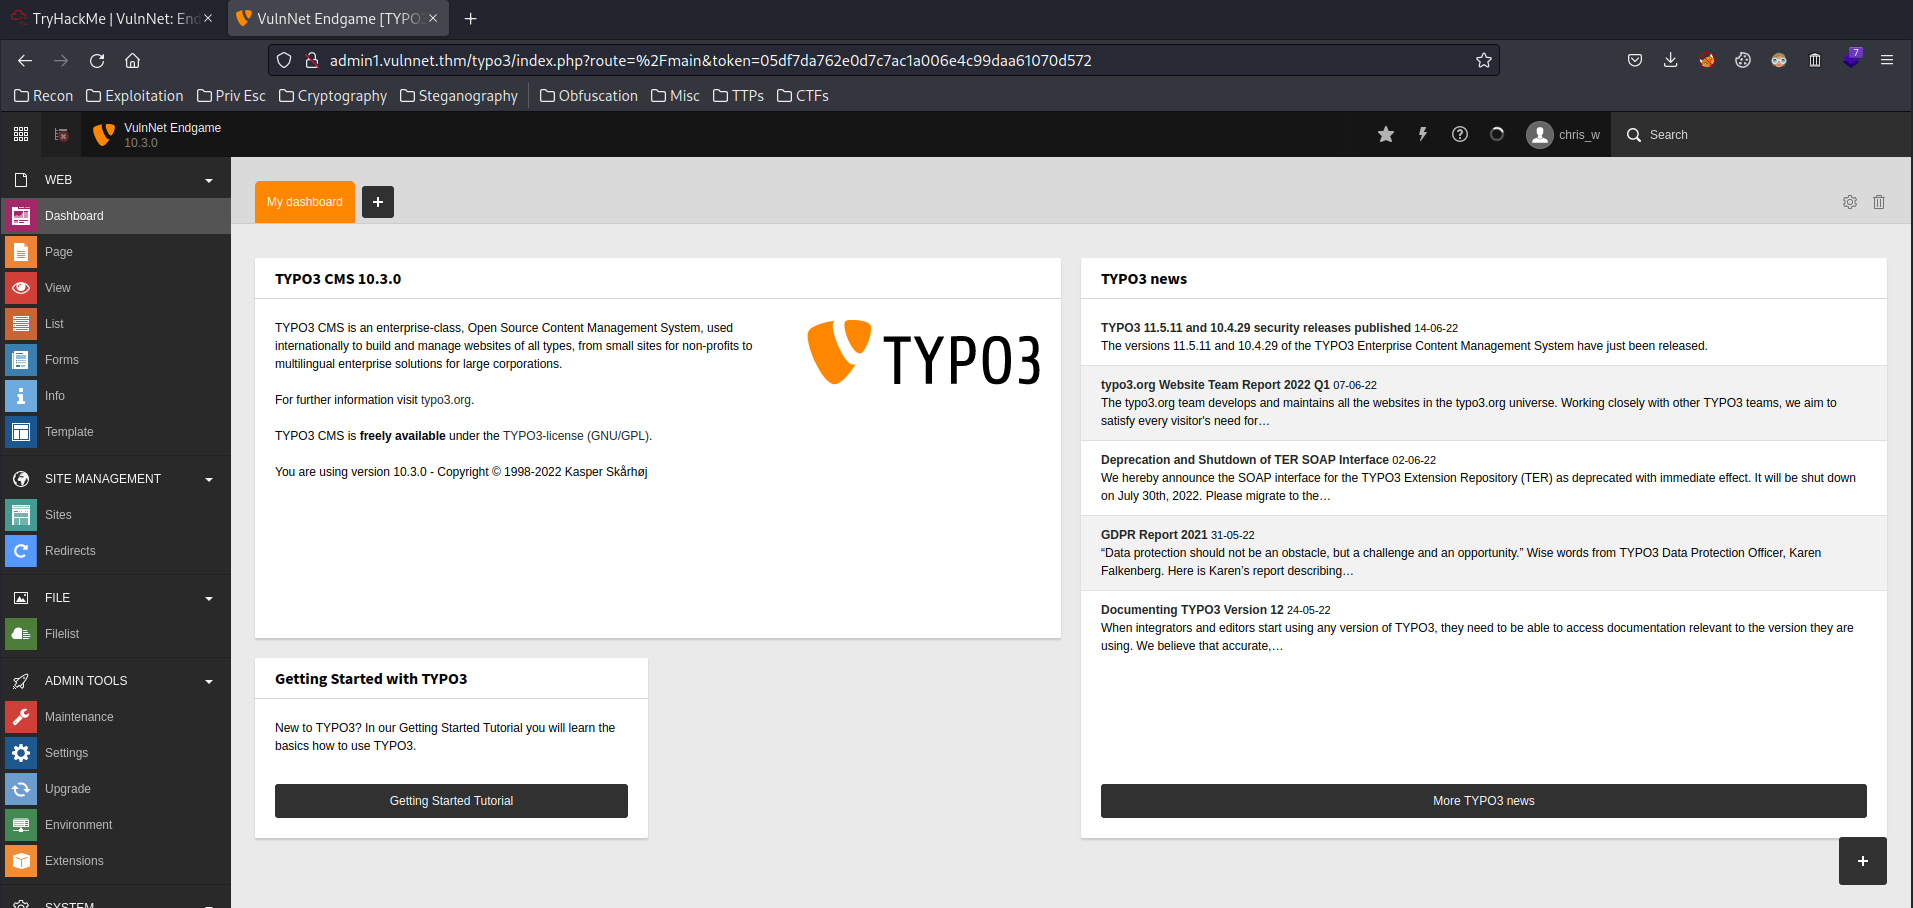
Task: Open dashboard settings gear icon
Action: (x=1850, y=202)
